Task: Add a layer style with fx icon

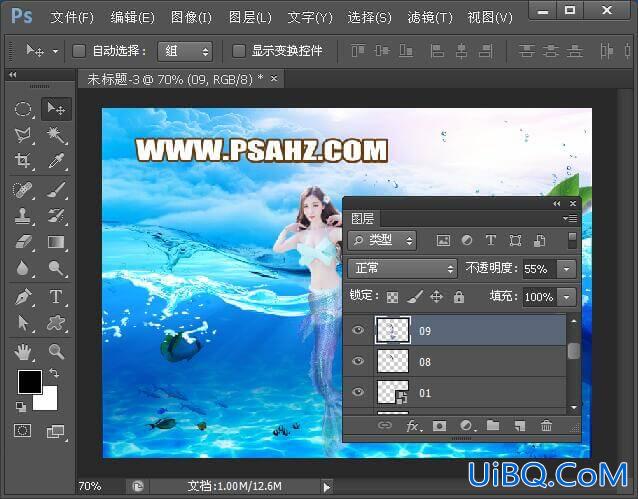Action: (413, 426)
